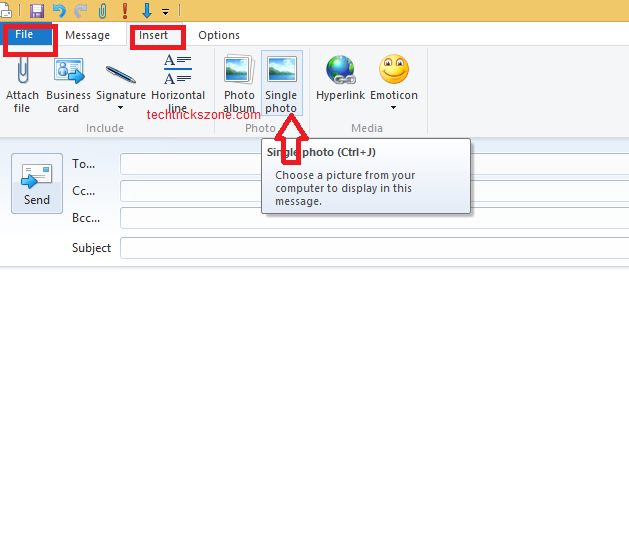Switch to the Options tab

[x=219, y=35]
